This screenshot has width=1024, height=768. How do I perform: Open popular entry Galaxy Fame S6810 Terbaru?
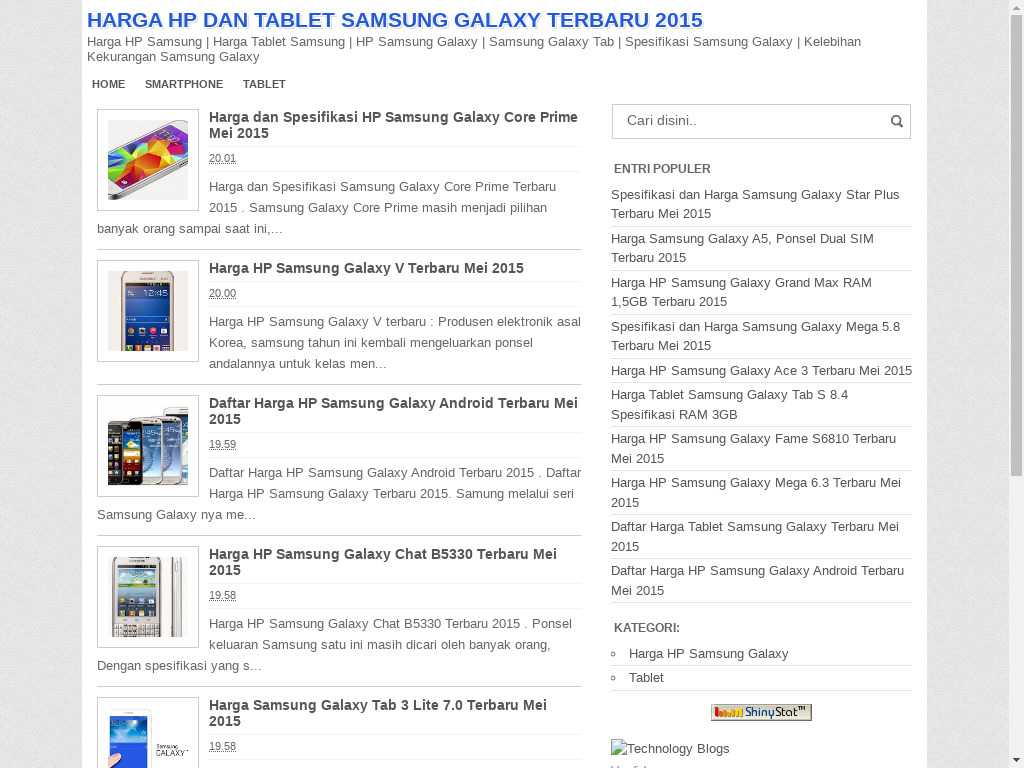pos(753,448)
